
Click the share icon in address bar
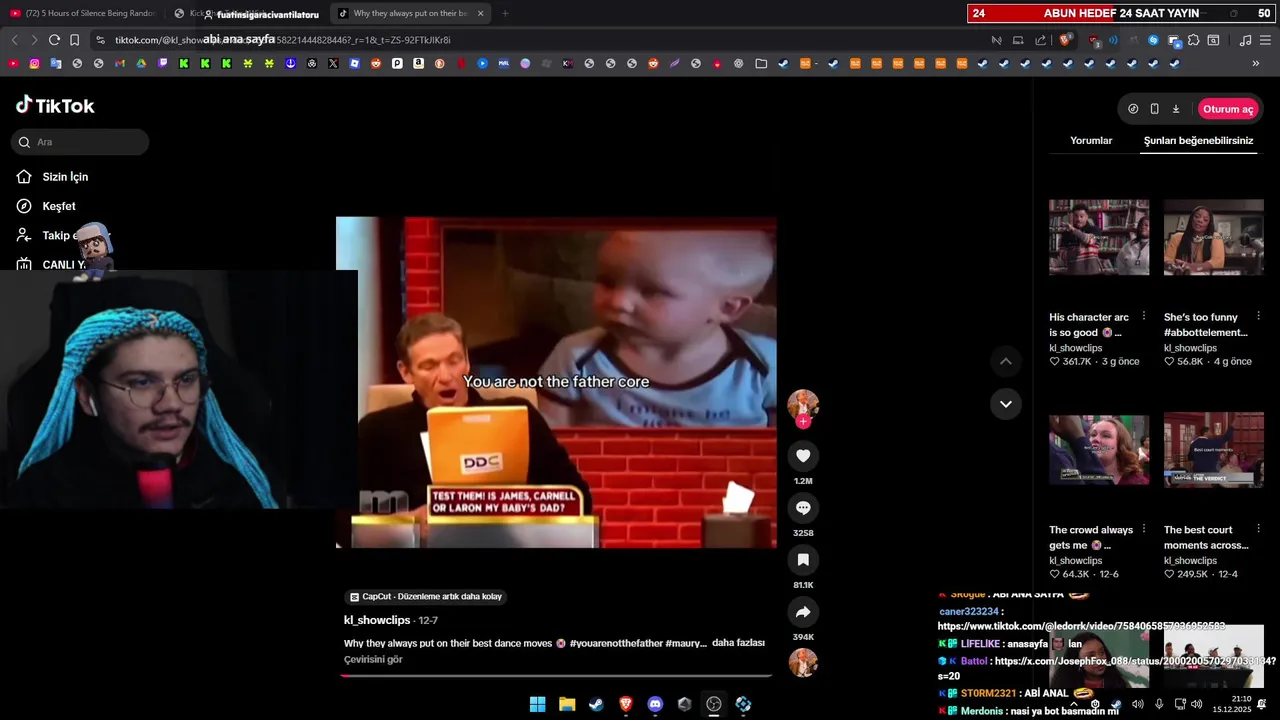(x=1041, y=40)
